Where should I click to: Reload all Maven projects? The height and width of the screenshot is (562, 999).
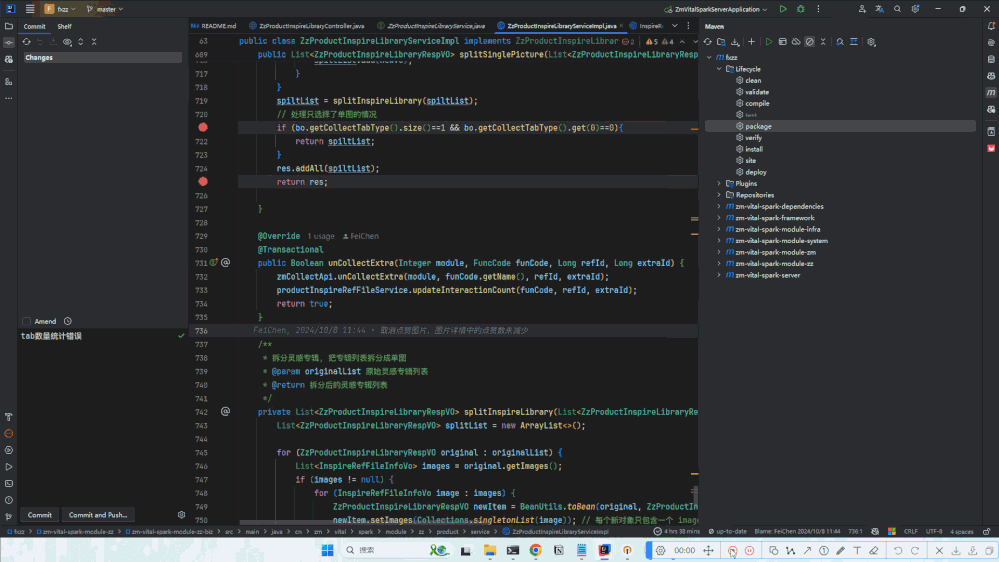pyautogui.click(x=707, y=42)
